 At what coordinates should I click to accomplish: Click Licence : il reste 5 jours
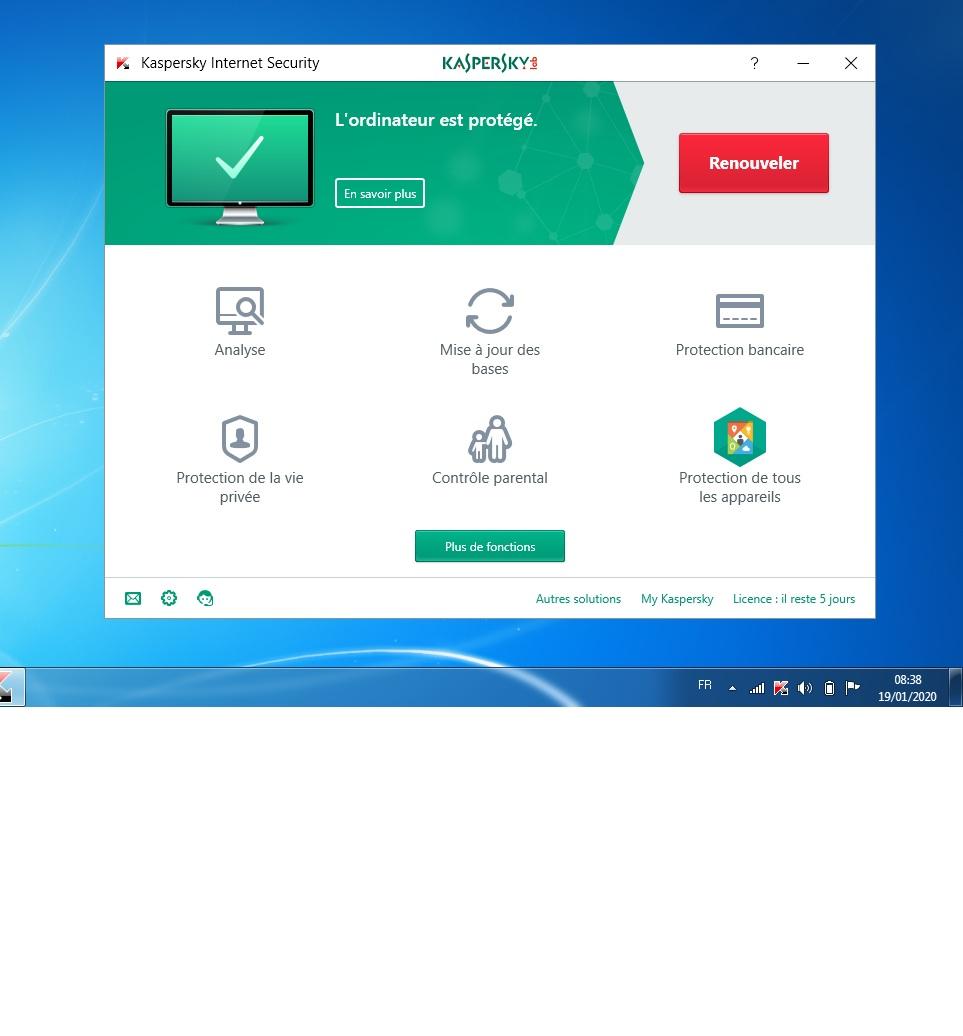tap(794, 599)
